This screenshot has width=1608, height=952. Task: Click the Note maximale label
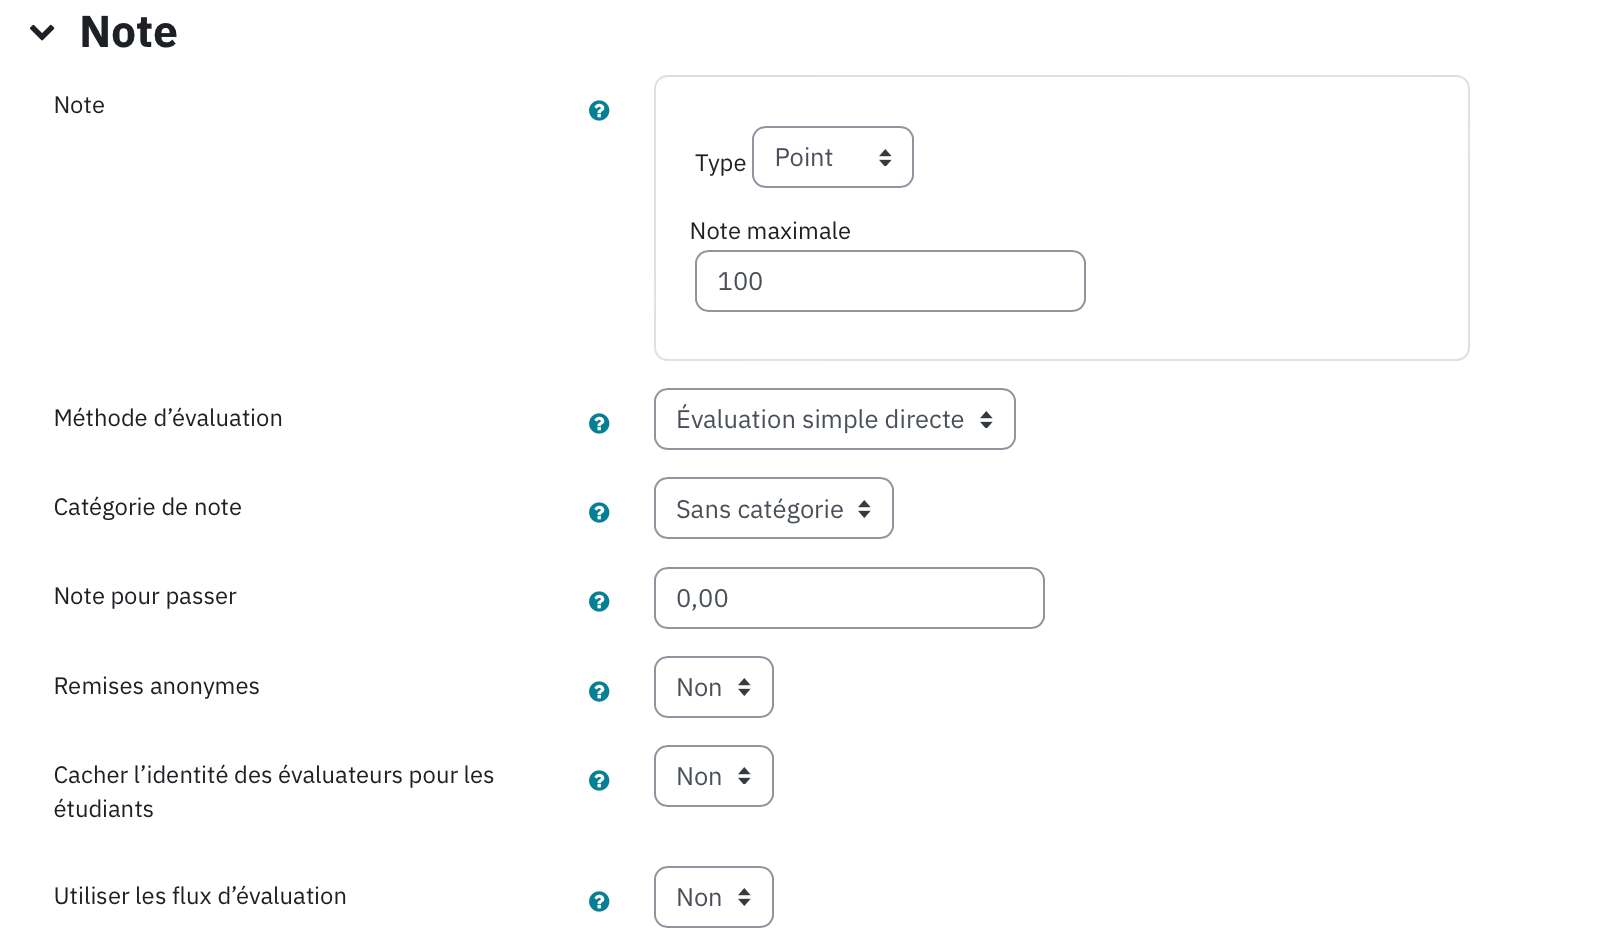pos(770,231)
